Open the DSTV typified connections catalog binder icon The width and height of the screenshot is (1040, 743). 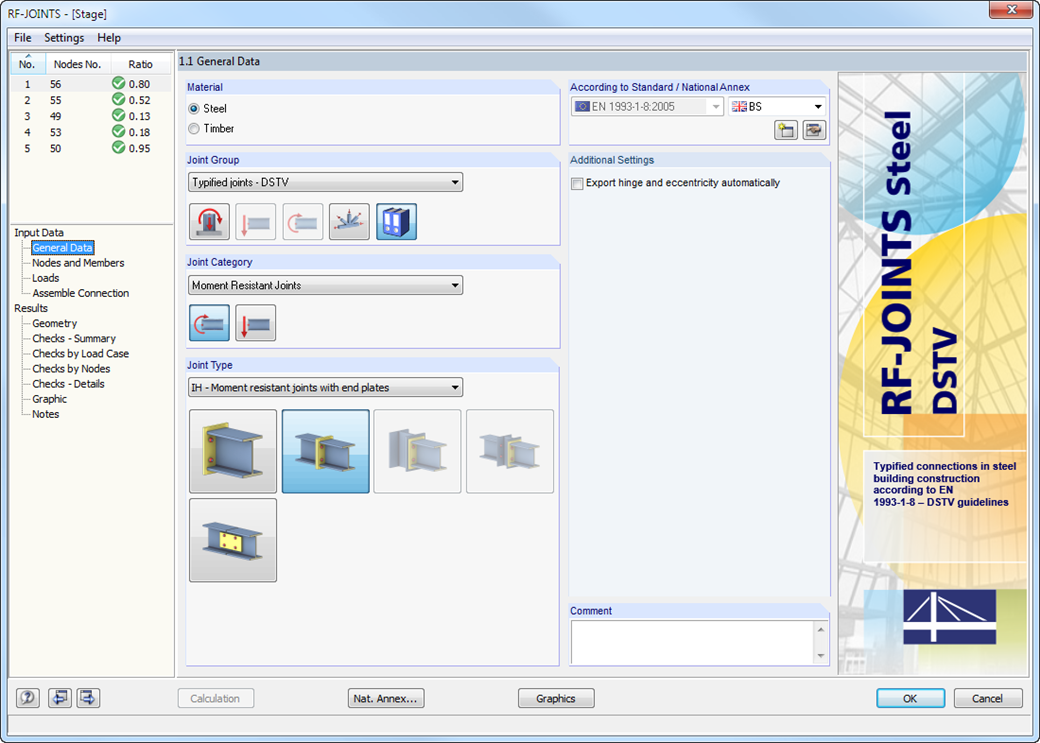click(396, 221)
